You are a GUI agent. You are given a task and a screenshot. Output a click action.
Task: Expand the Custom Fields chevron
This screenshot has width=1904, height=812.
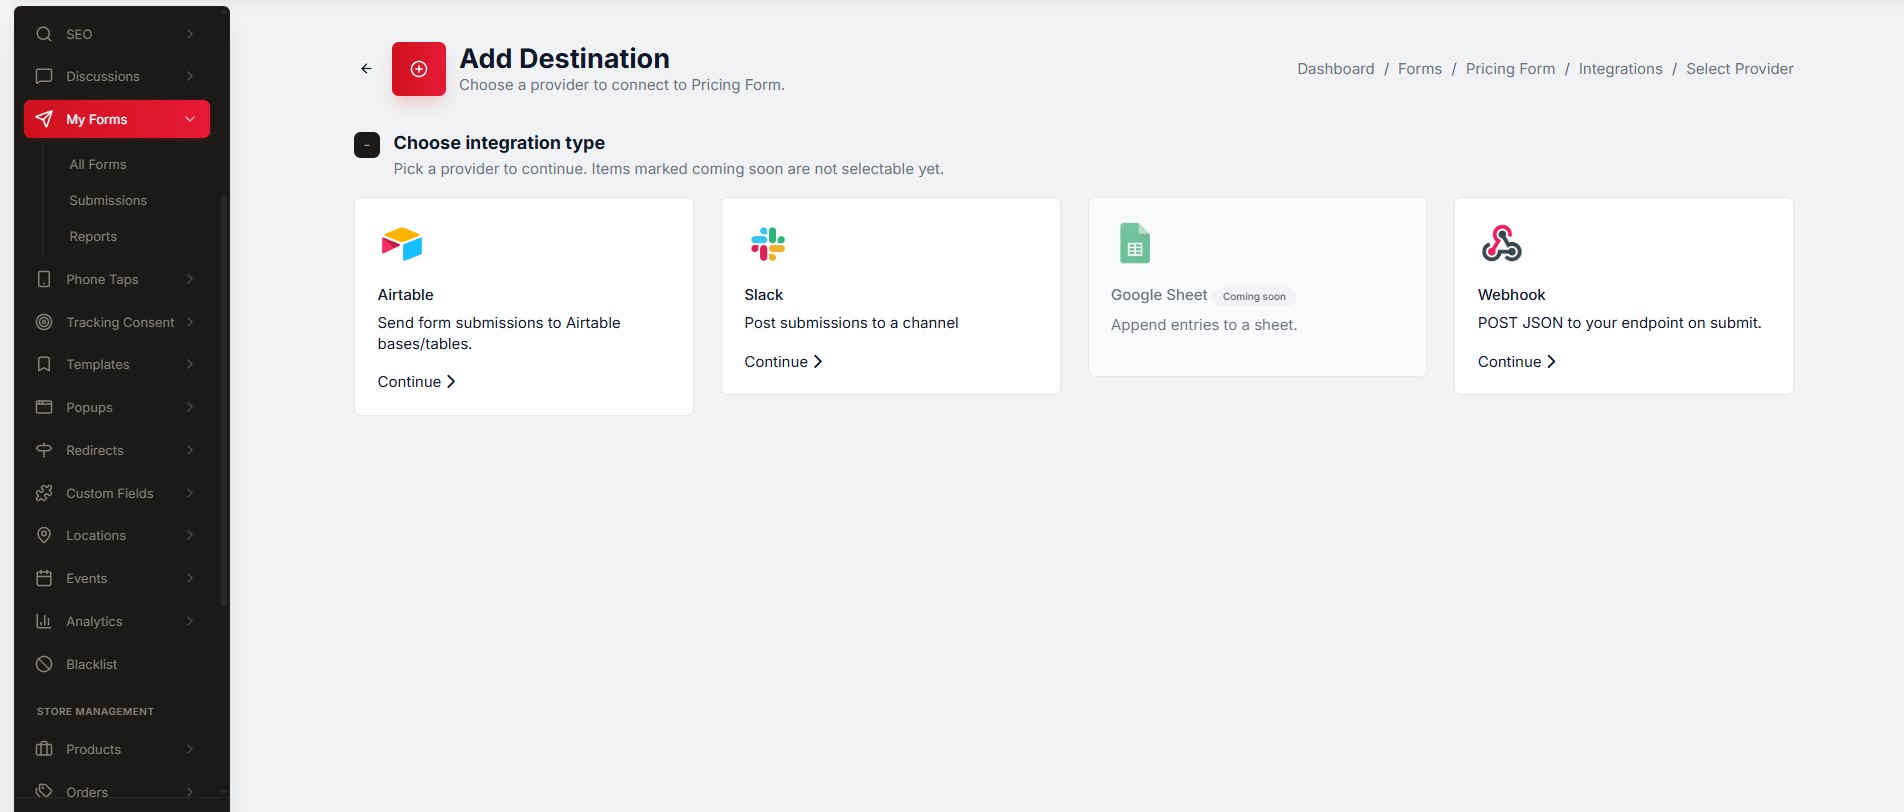190,493
